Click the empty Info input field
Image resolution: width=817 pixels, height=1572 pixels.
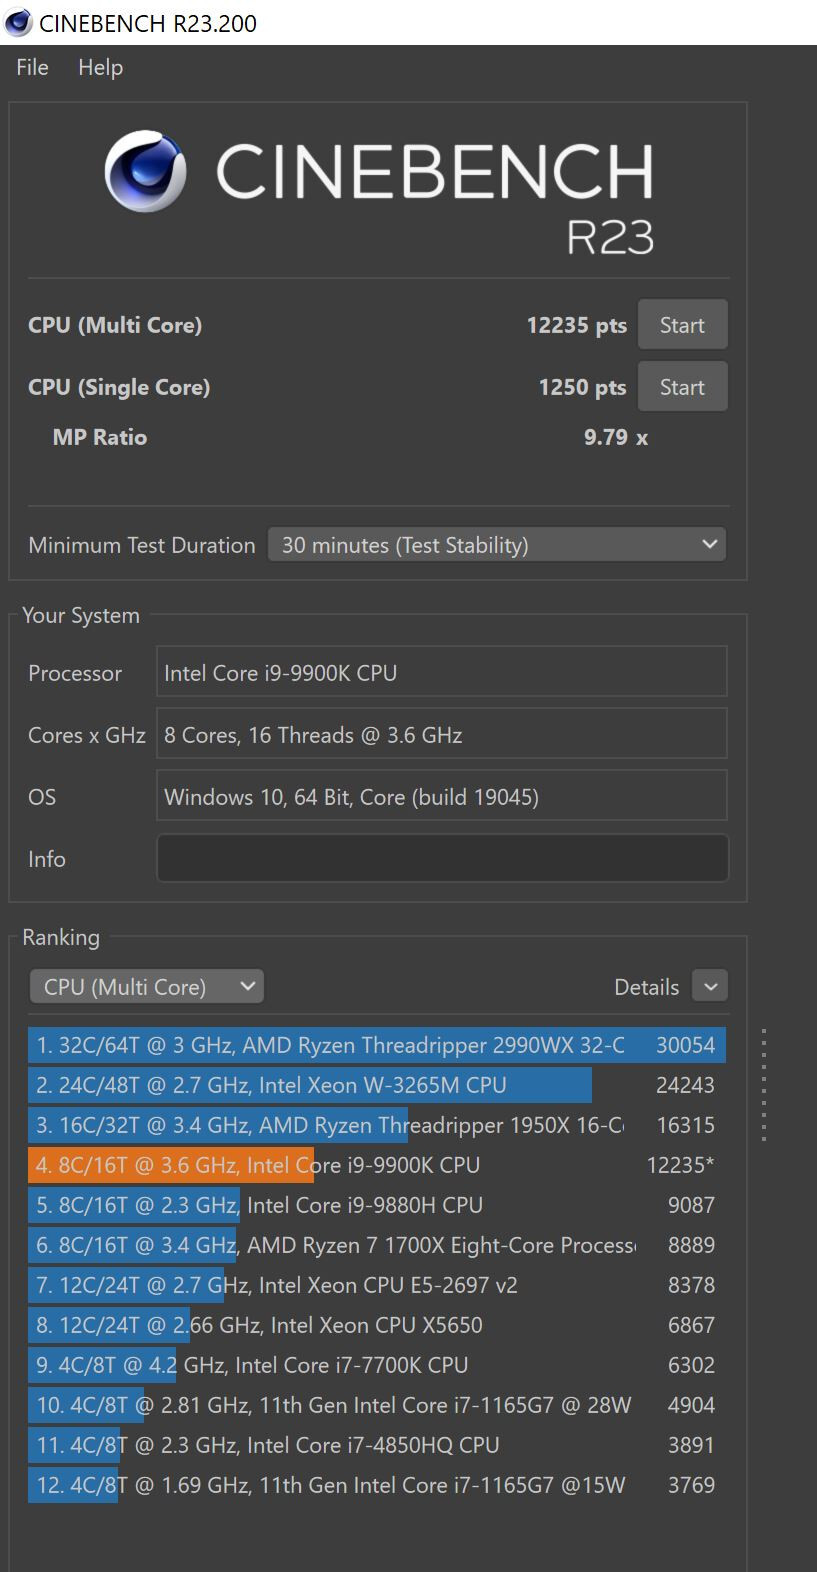point(442,859)
